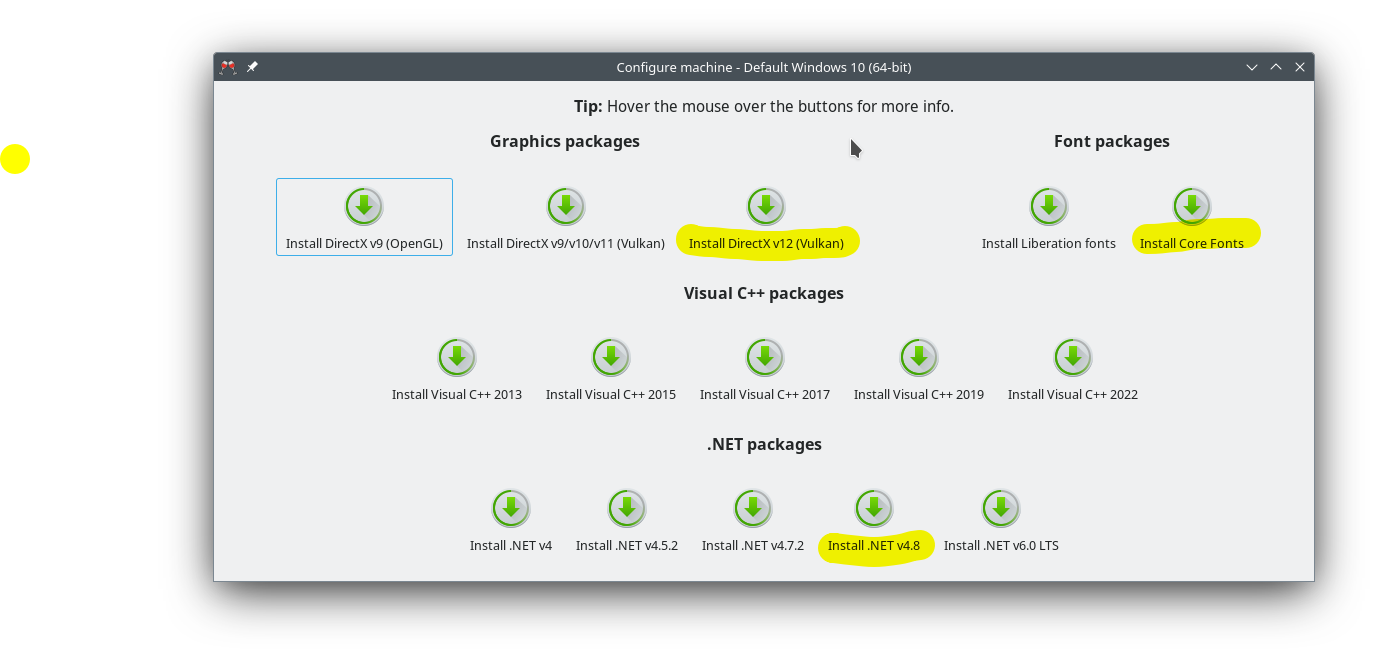The image size is (1379, 658).
Task: Maximize the Configure machine window
Action: point(1276,67)
